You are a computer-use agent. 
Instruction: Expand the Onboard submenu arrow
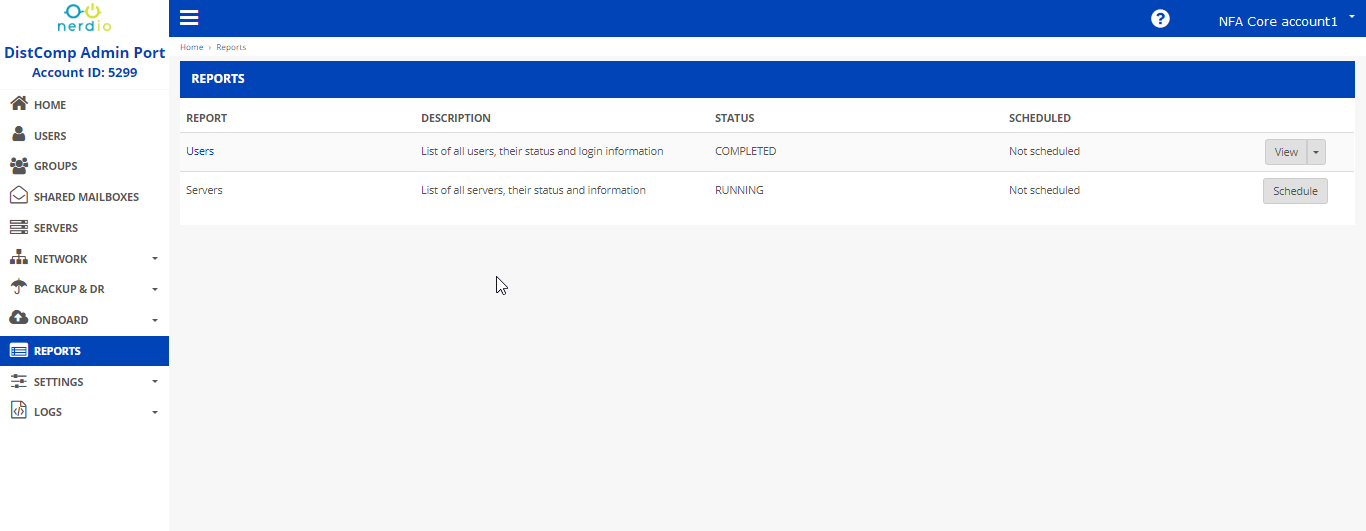(155, 321)
